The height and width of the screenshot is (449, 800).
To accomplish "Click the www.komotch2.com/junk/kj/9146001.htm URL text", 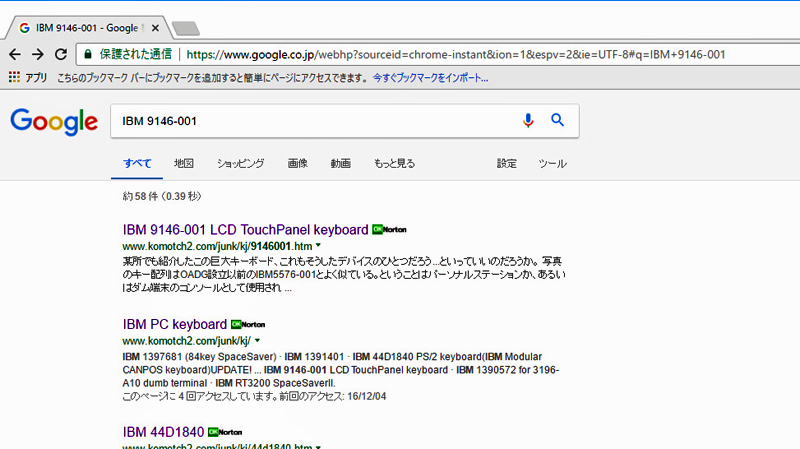I will [217, 246].
